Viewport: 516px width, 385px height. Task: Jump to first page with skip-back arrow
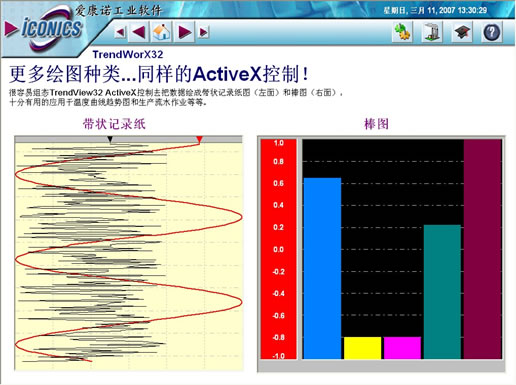120,32
